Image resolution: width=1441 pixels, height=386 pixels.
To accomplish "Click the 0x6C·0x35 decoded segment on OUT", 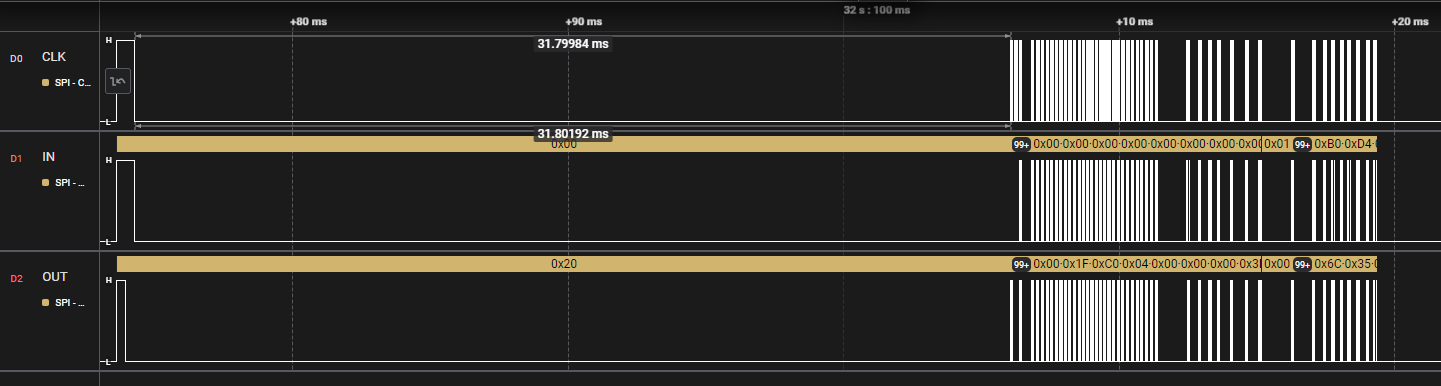I will coord(1345,265).
